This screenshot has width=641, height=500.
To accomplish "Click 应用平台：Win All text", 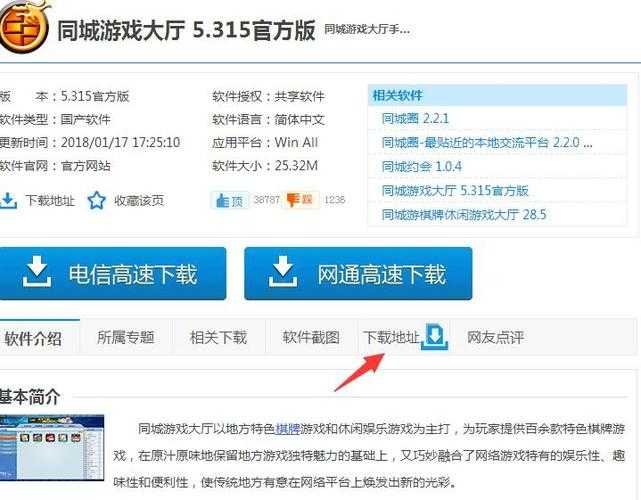I will 264,143.
